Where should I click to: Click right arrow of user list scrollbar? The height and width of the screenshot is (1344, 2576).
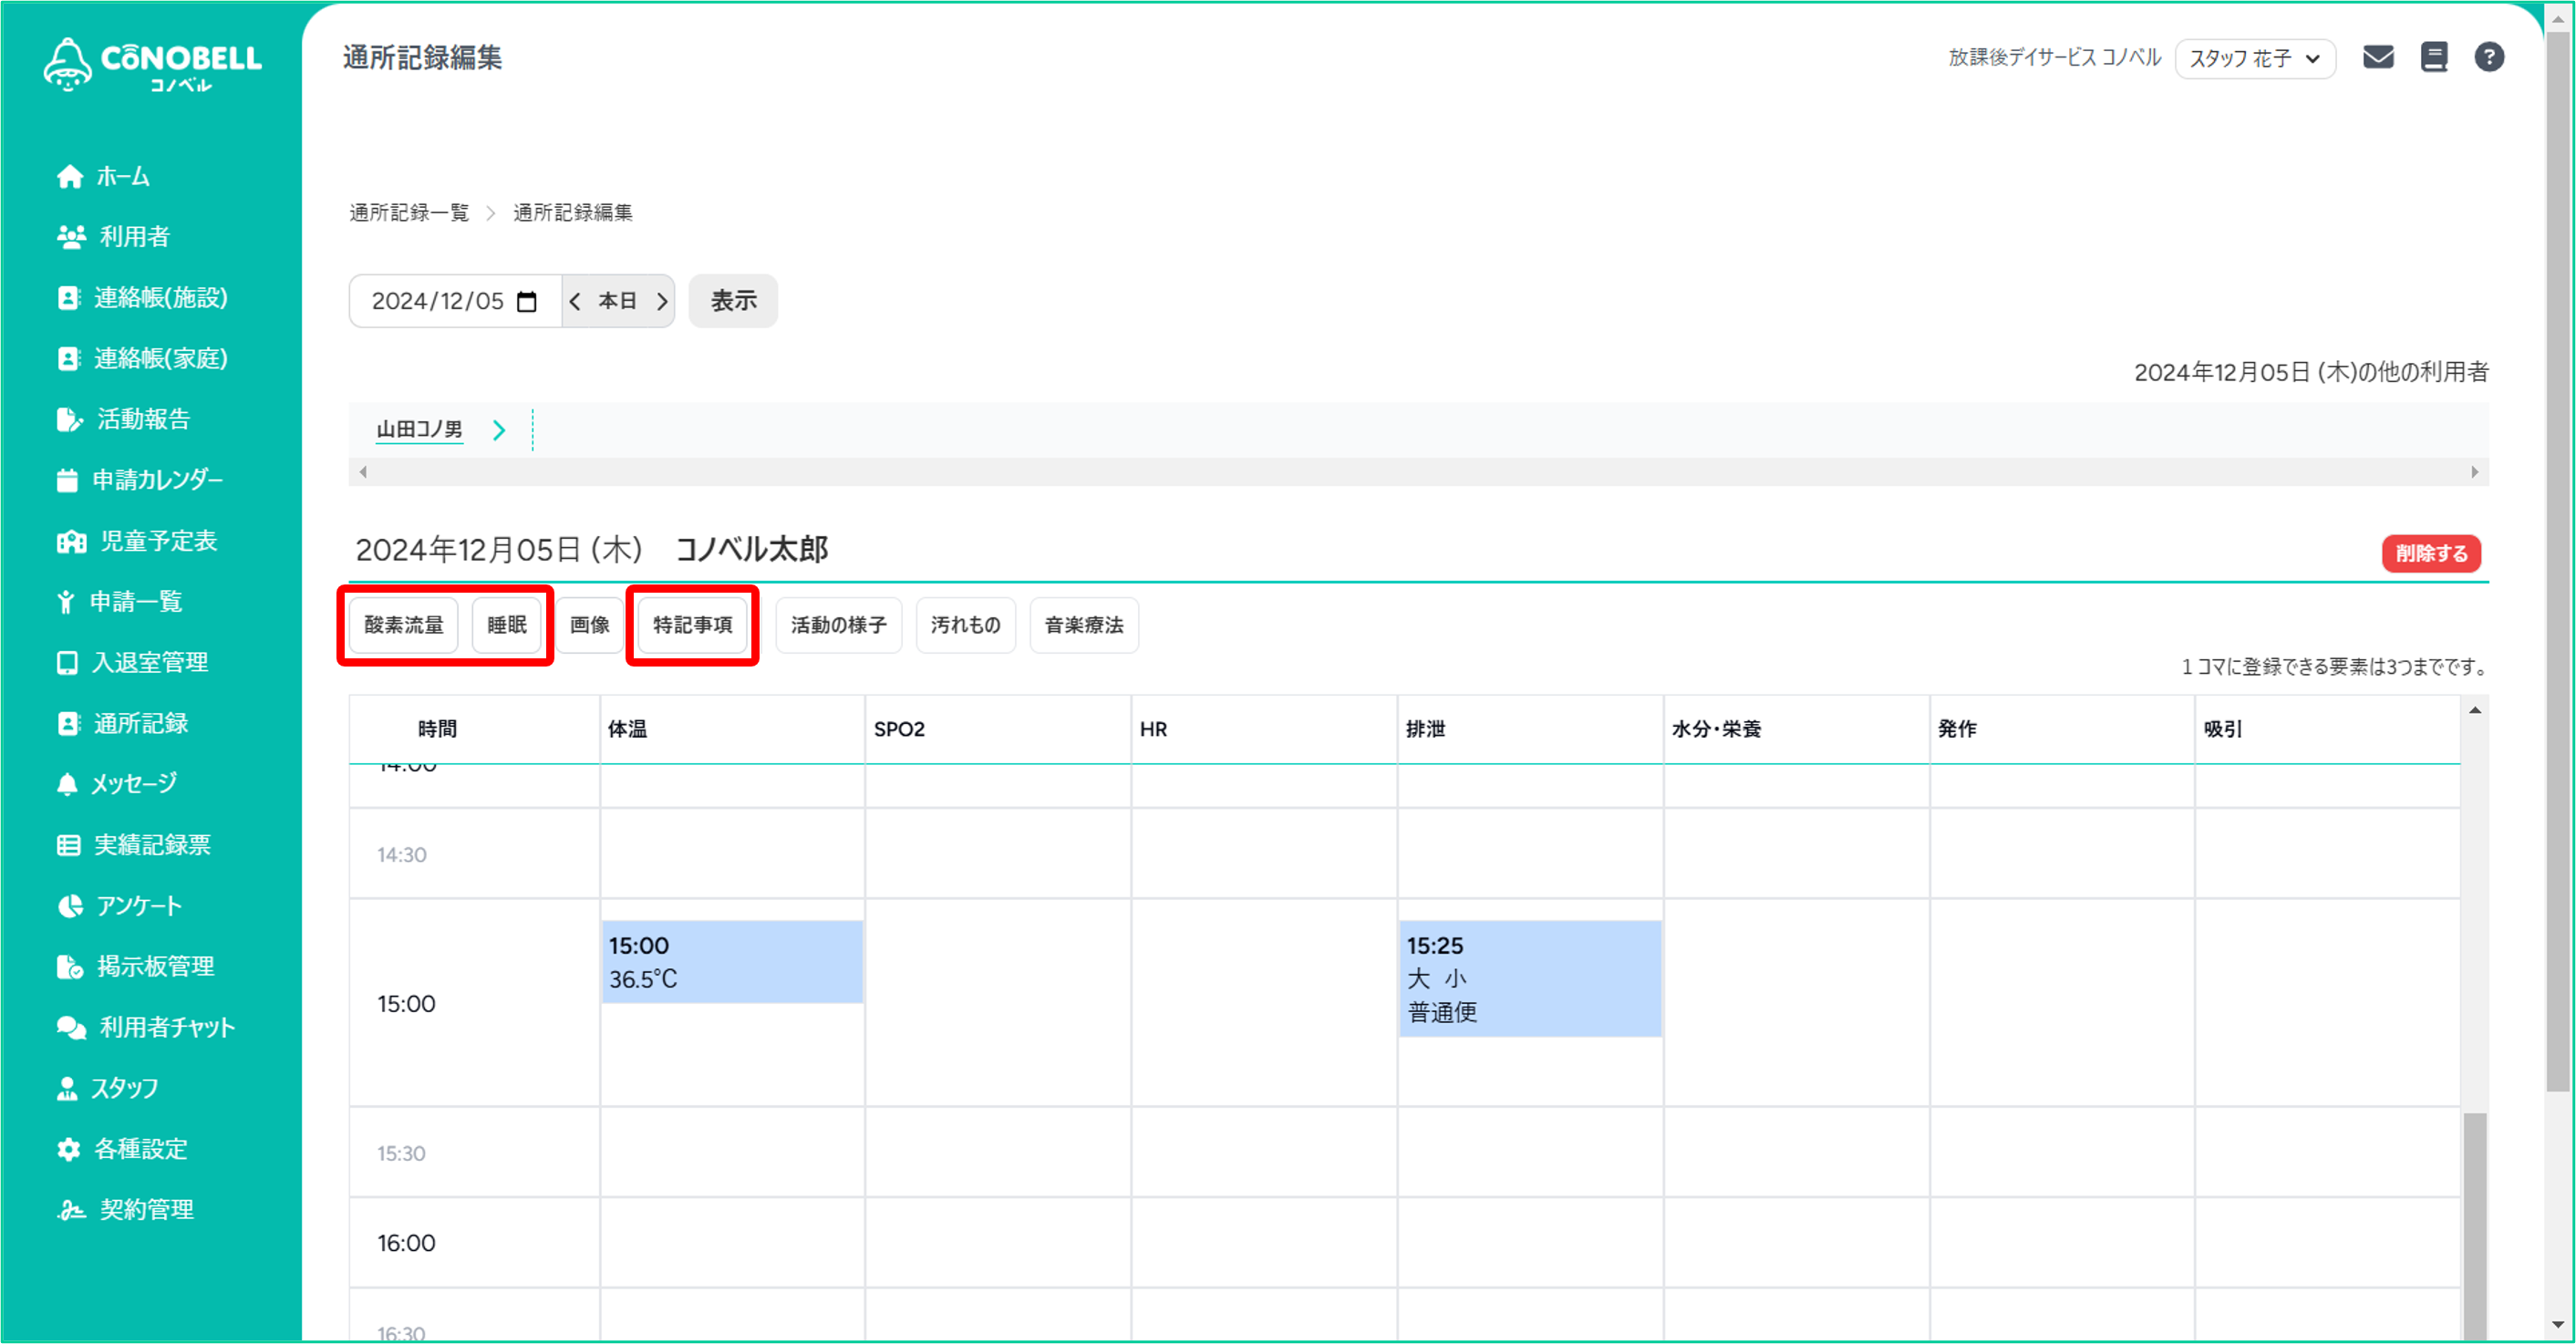(2474, 472)
